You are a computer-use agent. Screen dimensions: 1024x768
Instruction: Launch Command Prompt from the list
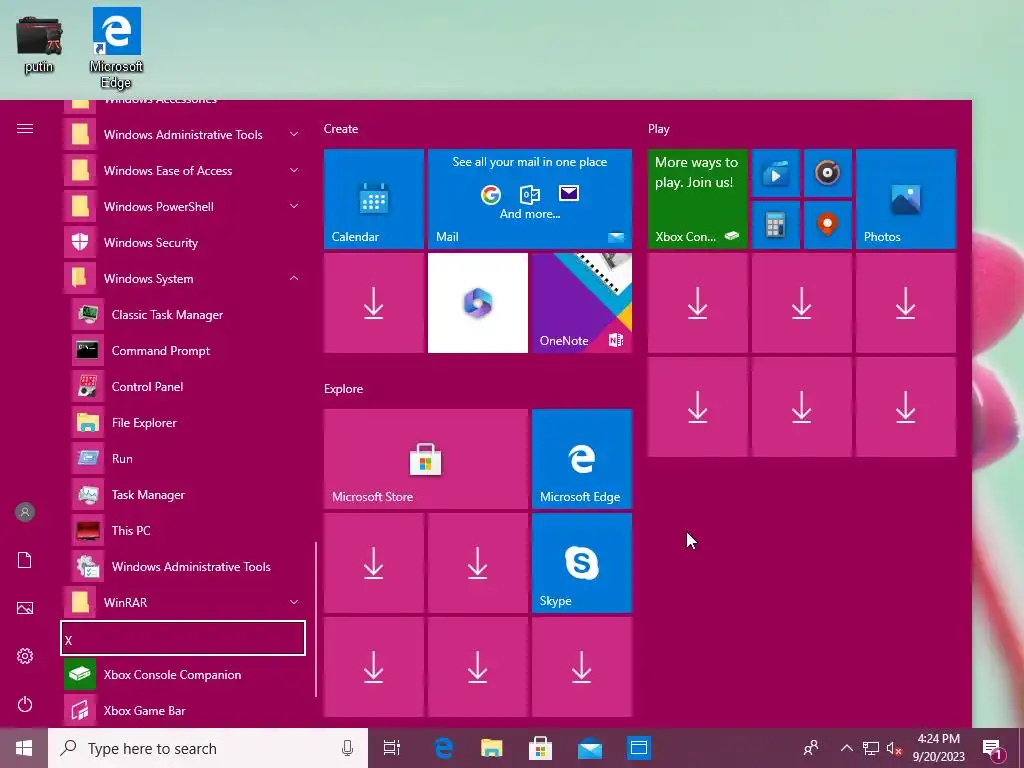[x=188, y=351]
